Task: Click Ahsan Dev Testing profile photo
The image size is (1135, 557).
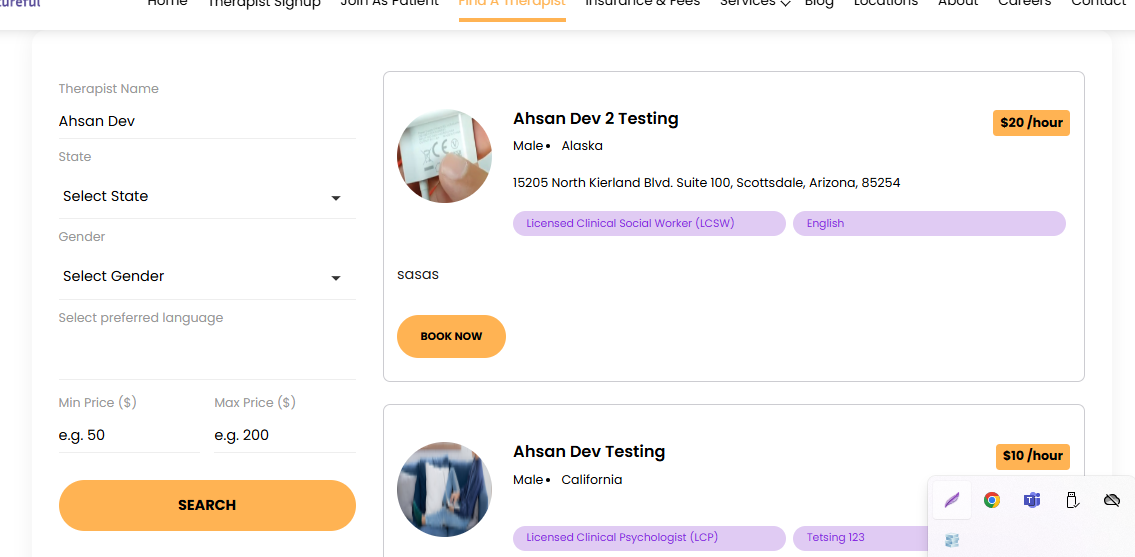Action: 444,489
